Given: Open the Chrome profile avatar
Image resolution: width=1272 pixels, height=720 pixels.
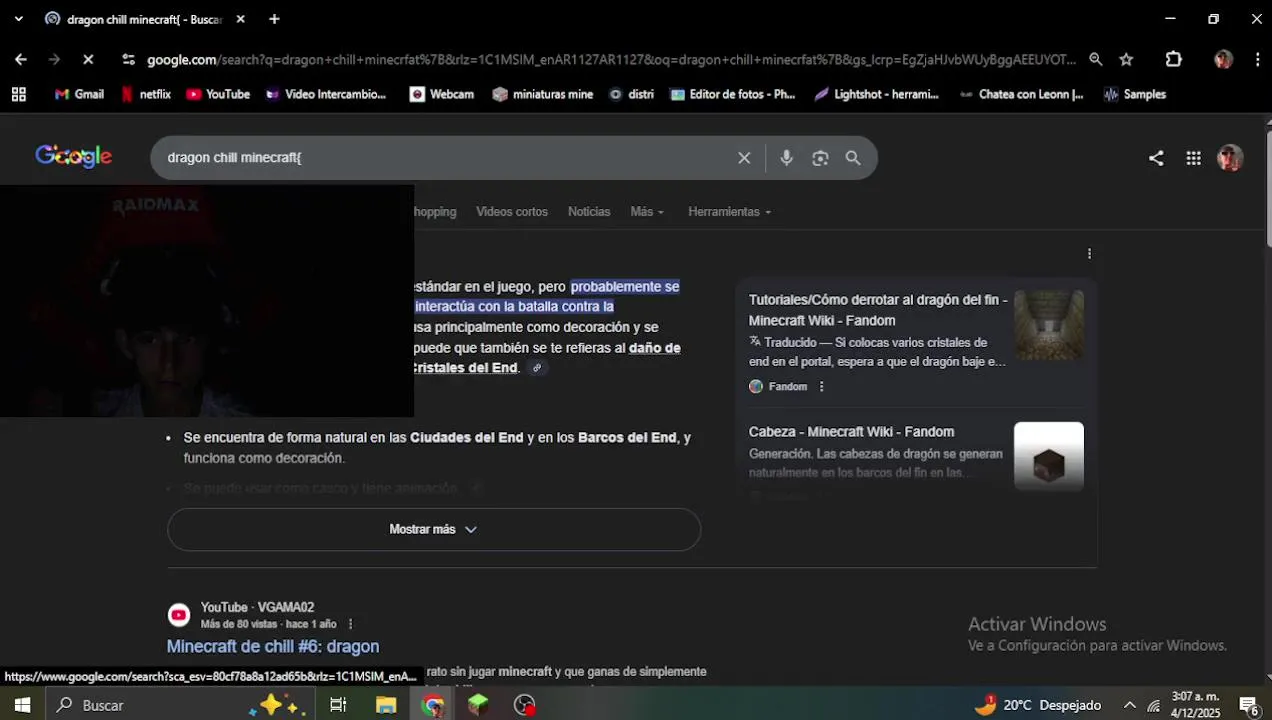Looking at the screenshot, I should pyautogui.click(x=1223, y=60).
